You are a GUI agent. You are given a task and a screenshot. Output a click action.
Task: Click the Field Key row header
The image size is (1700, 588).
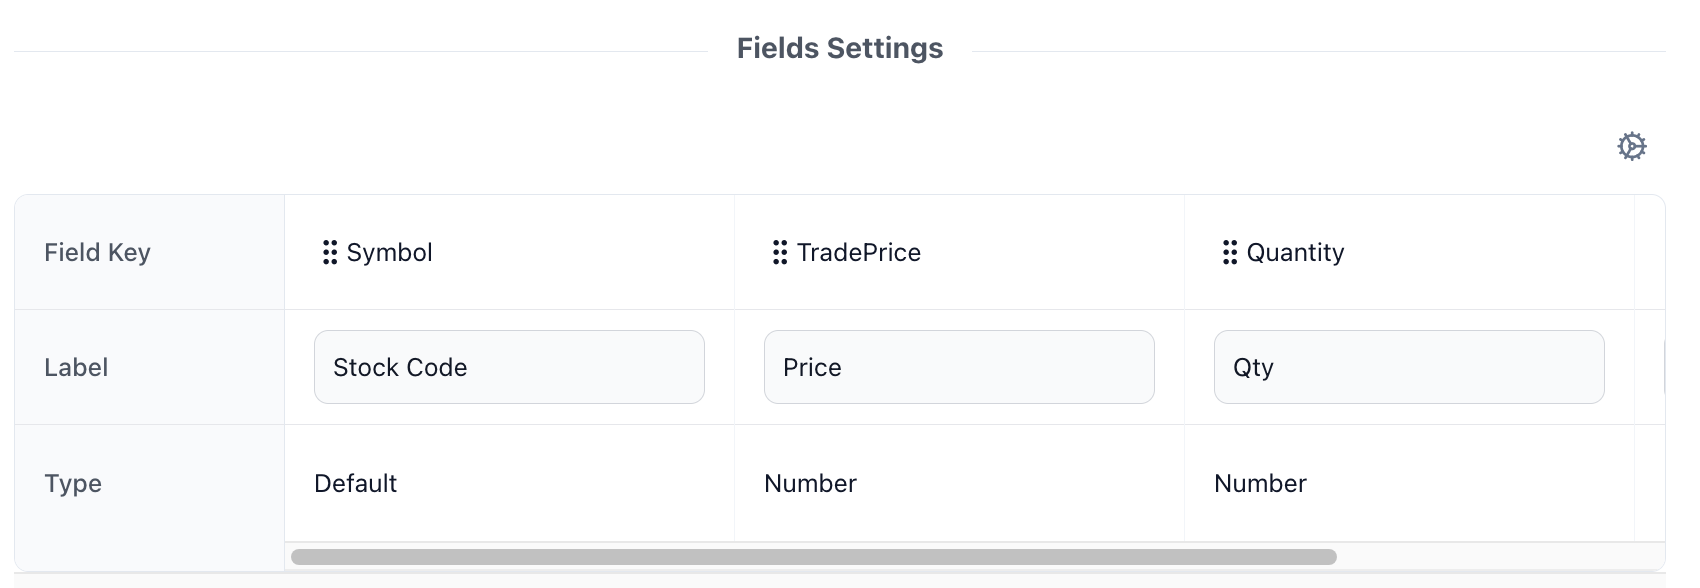(x=97, y=253)
